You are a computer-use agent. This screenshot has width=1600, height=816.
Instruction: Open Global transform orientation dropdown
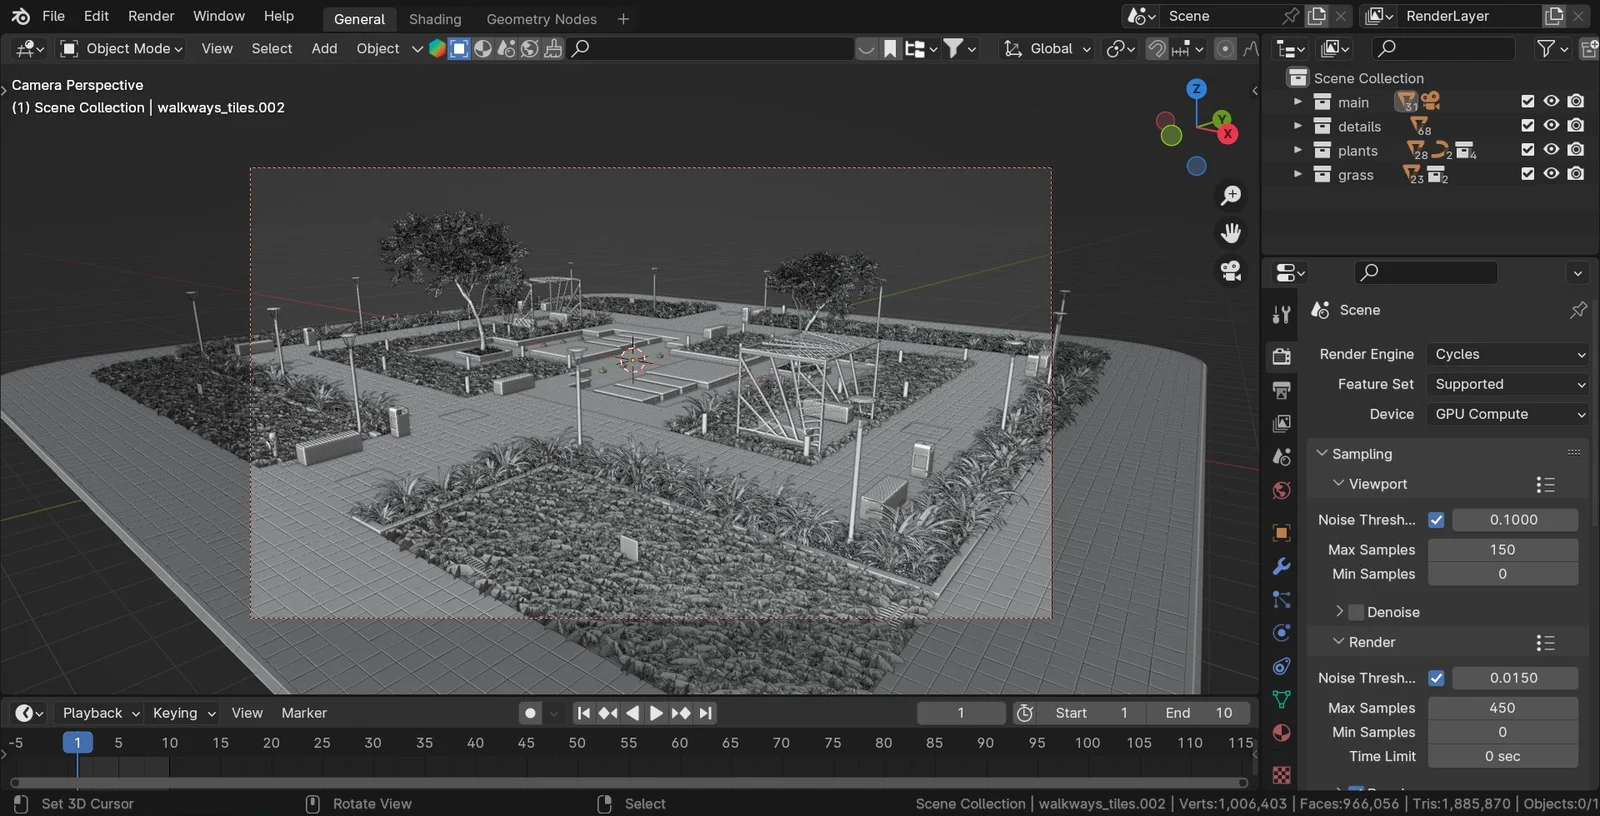coord(1048,48)
